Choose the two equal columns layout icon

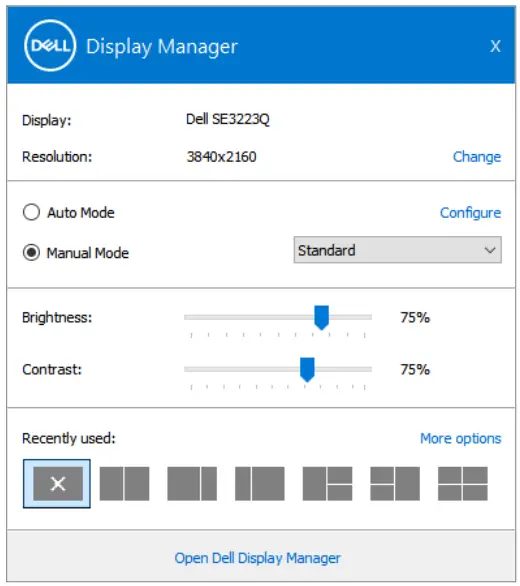click(124, 483)
